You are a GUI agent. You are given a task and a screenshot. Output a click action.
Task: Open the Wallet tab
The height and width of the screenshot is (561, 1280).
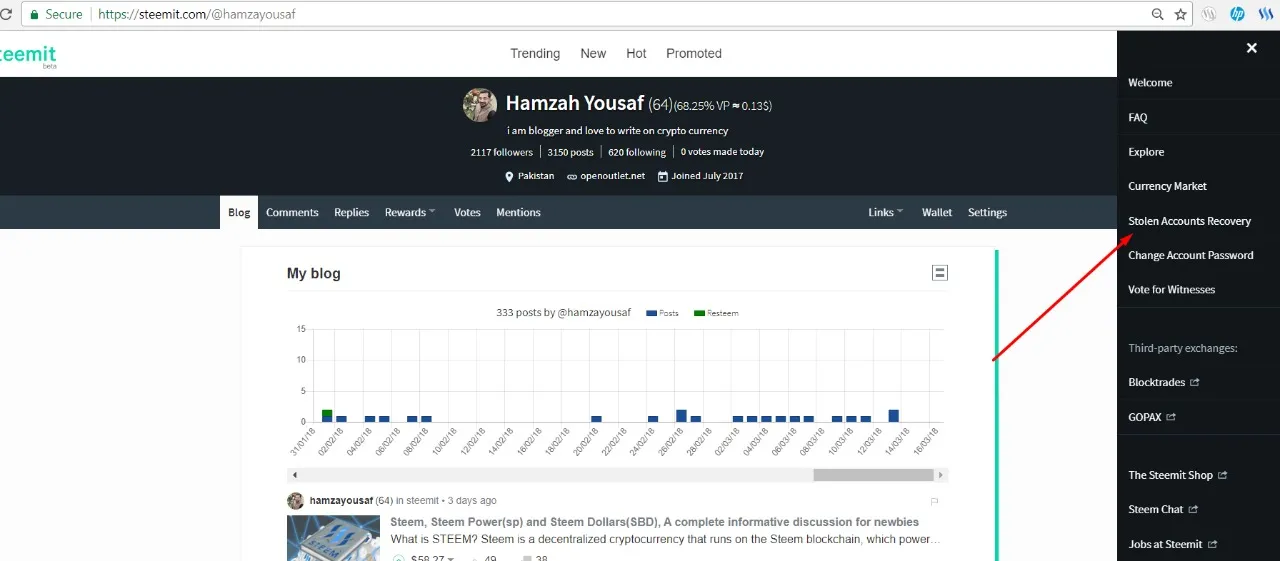coord(937,212)
